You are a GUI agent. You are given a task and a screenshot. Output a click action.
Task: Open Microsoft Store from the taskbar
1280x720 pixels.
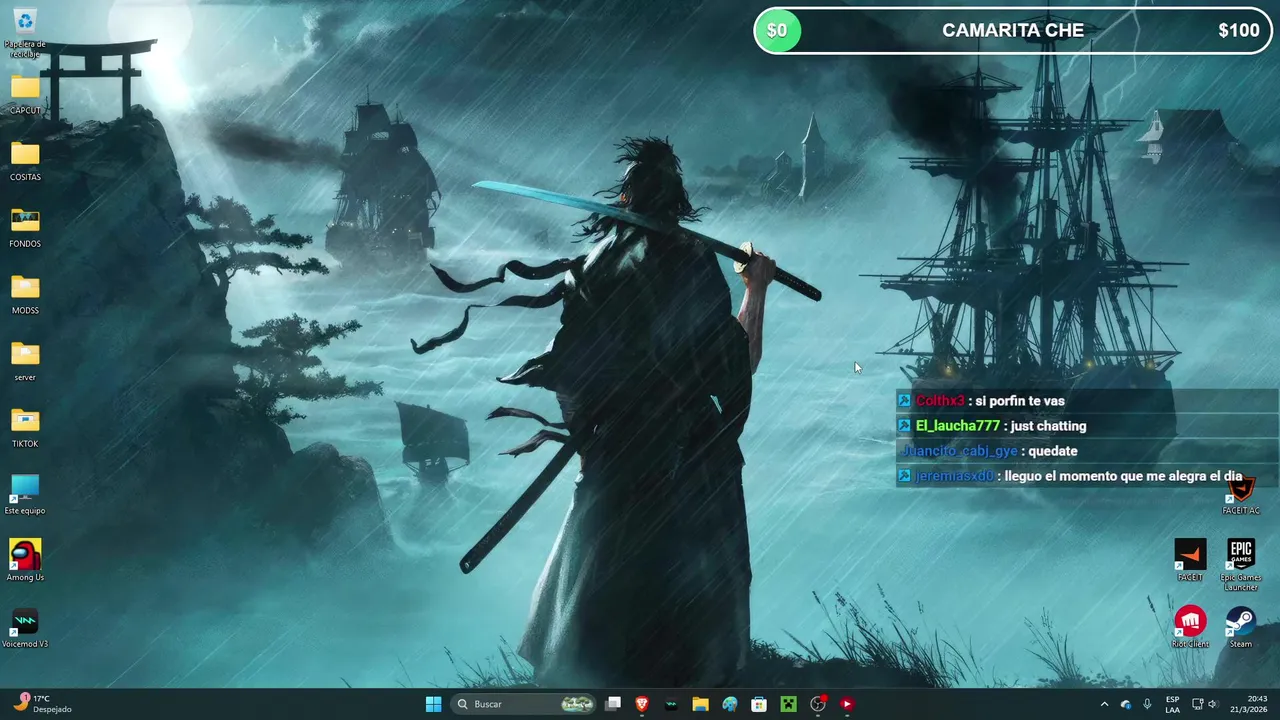759,704
